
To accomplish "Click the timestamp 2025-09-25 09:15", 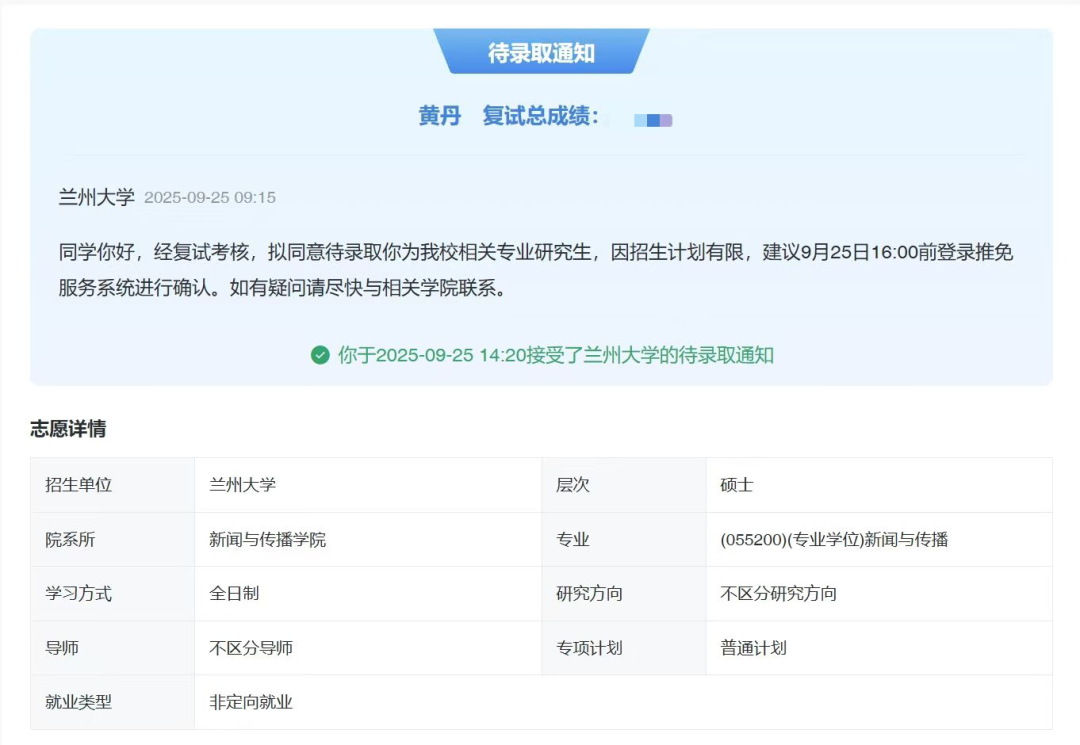I will point(210,198).
